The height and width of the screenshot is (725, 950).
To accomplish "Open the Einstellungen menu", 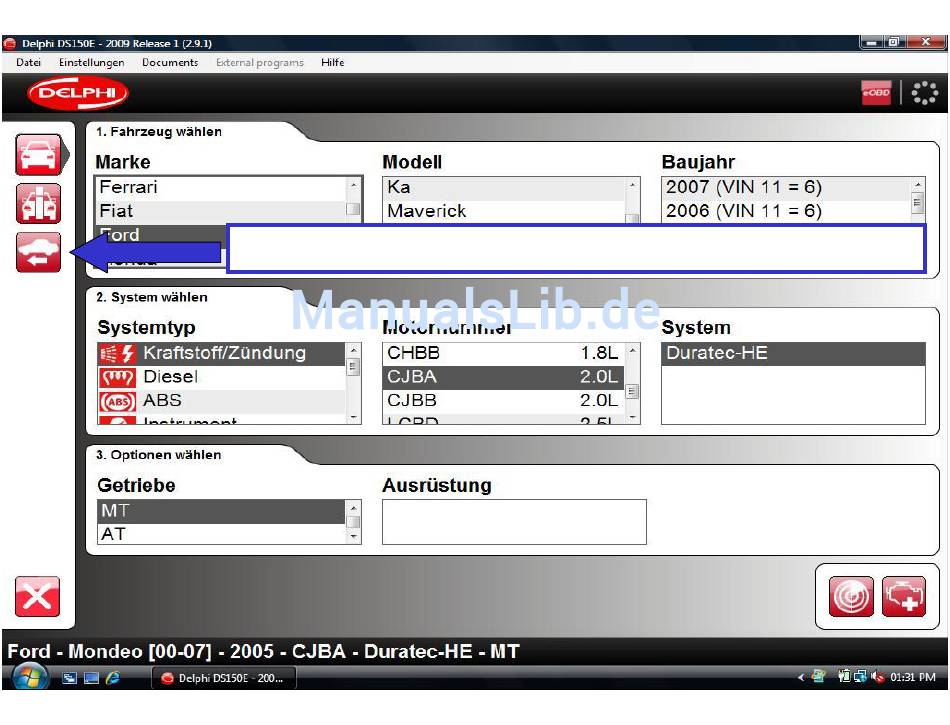I will point(91,62).
